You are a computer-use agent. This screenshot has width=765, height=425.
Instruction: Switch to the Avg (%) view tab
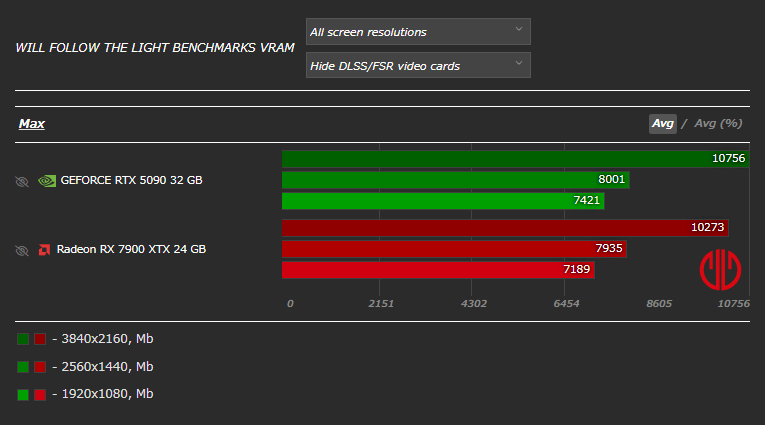(718, 123)
